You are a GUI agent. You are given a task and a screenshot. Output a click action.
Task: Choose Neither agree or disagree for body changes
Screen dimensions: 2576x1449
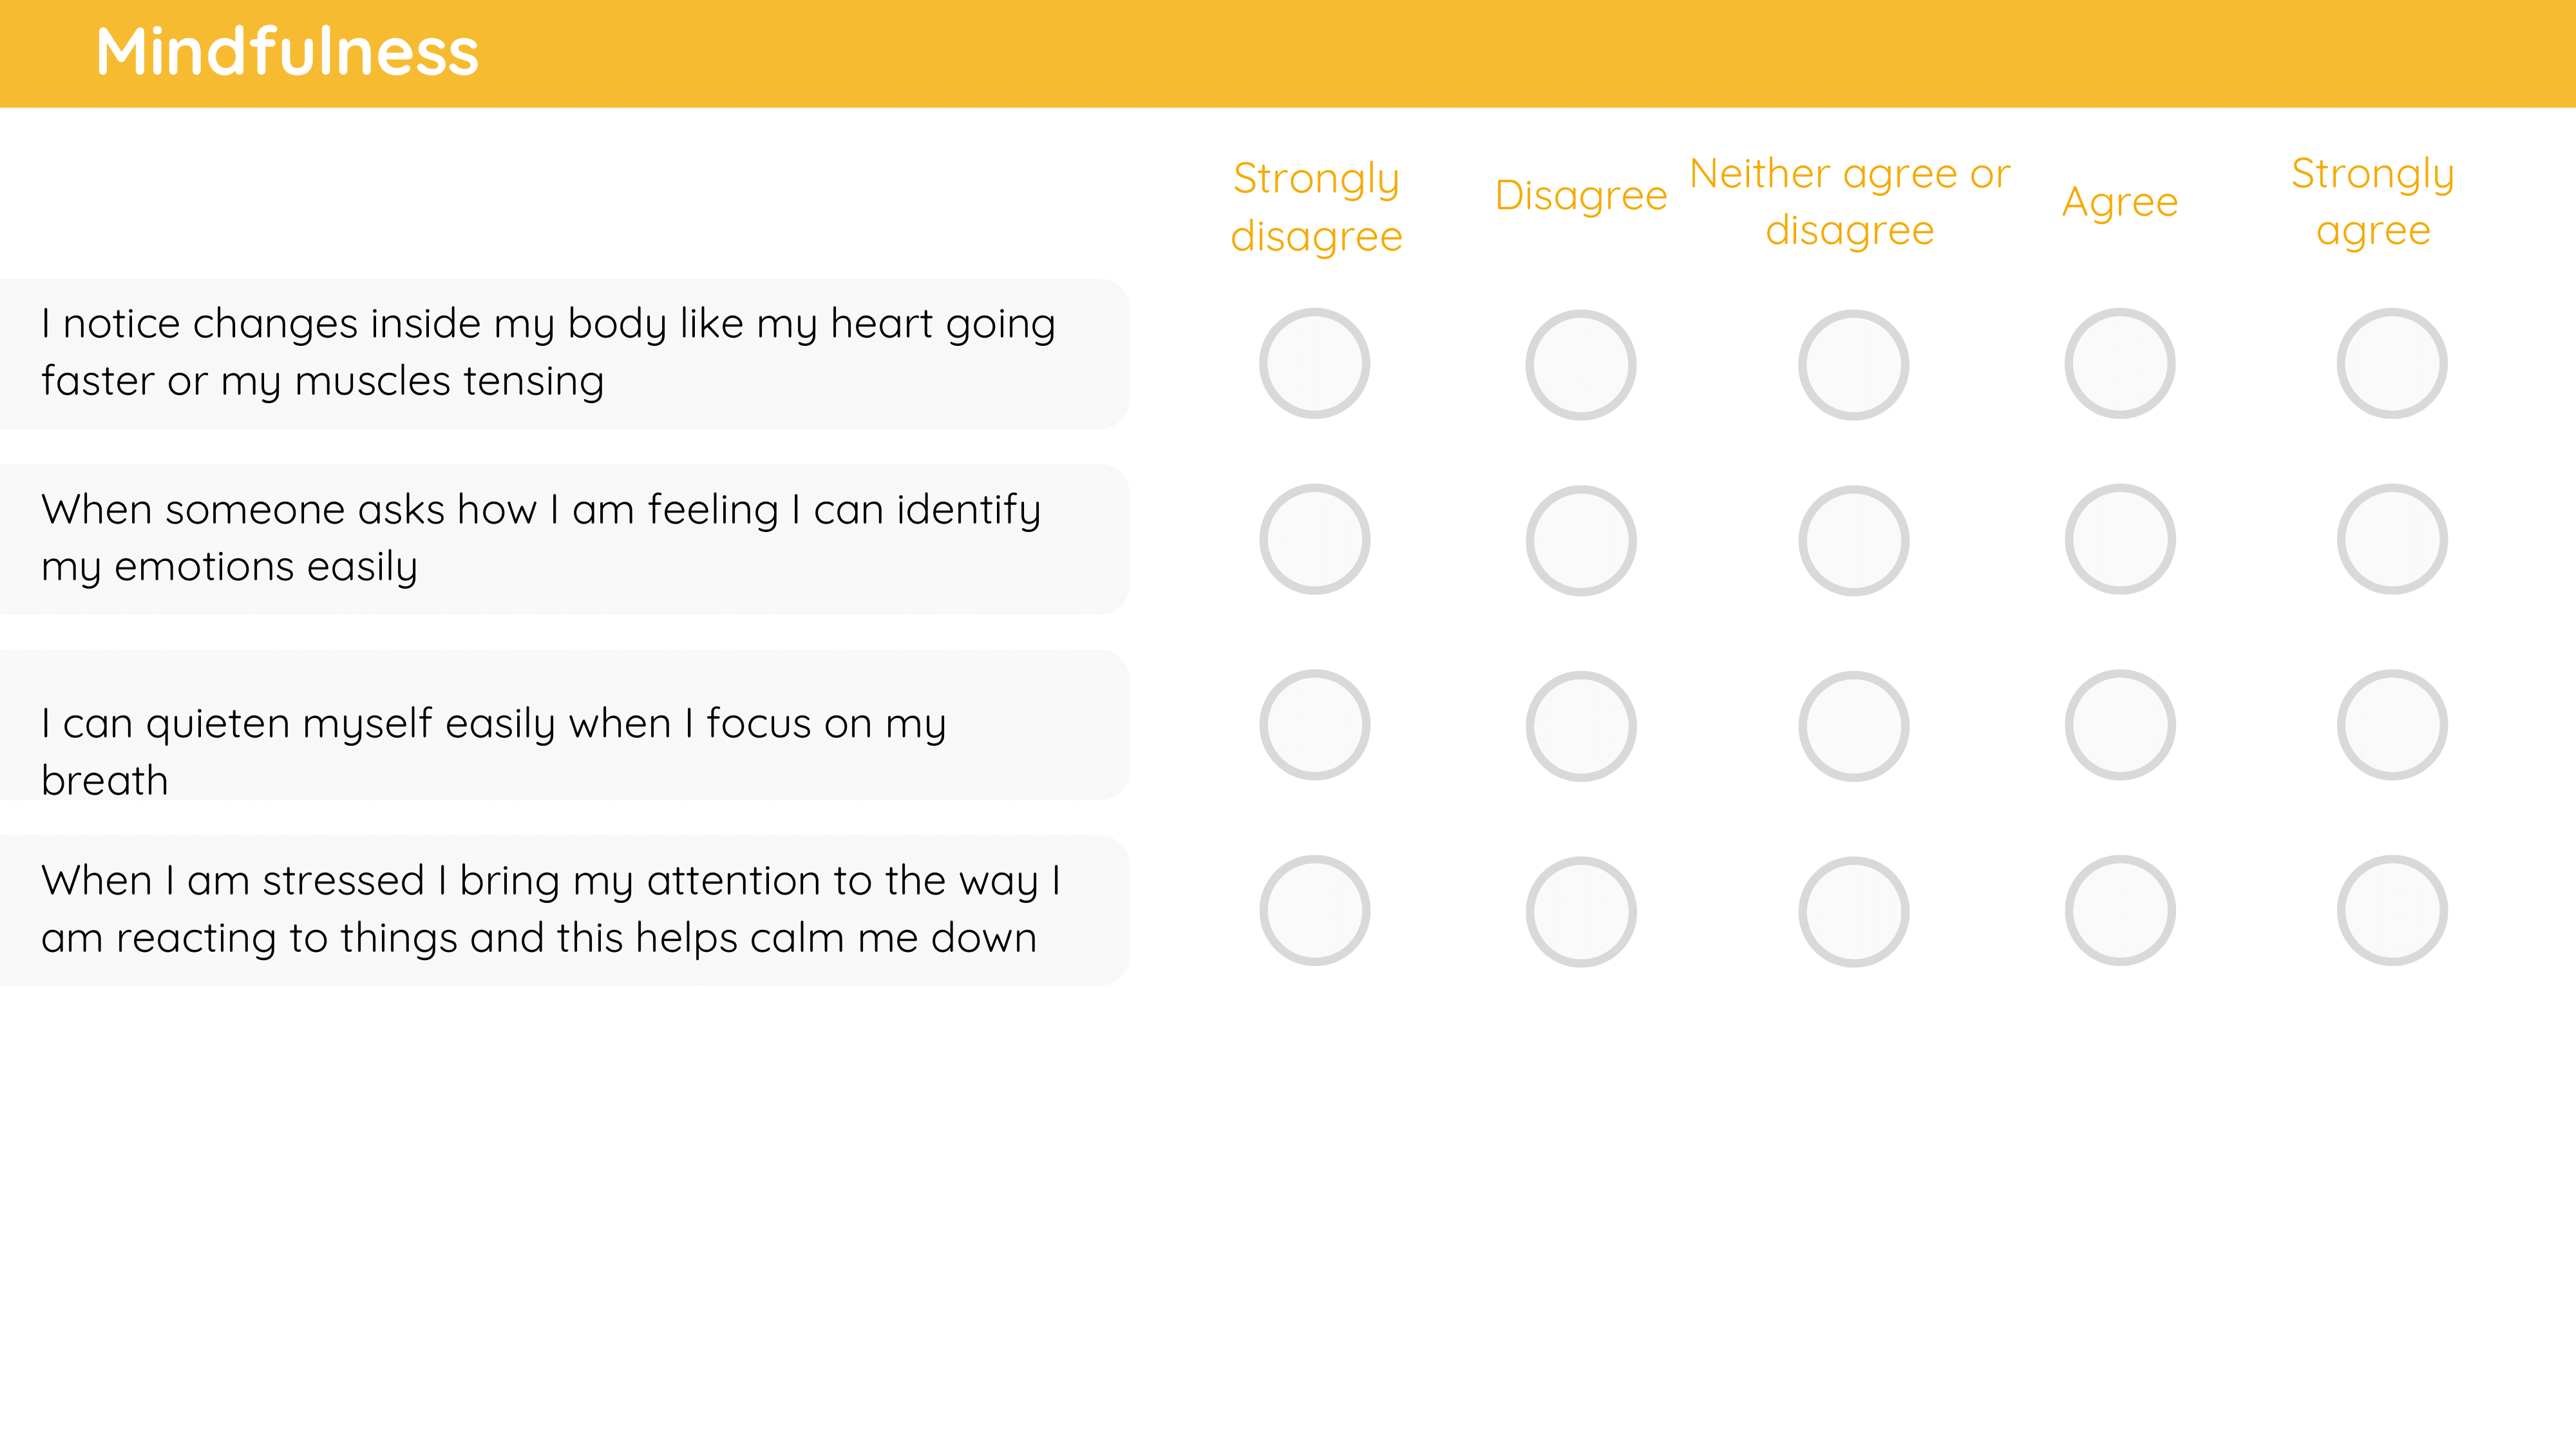click(x=1853, y=365)
